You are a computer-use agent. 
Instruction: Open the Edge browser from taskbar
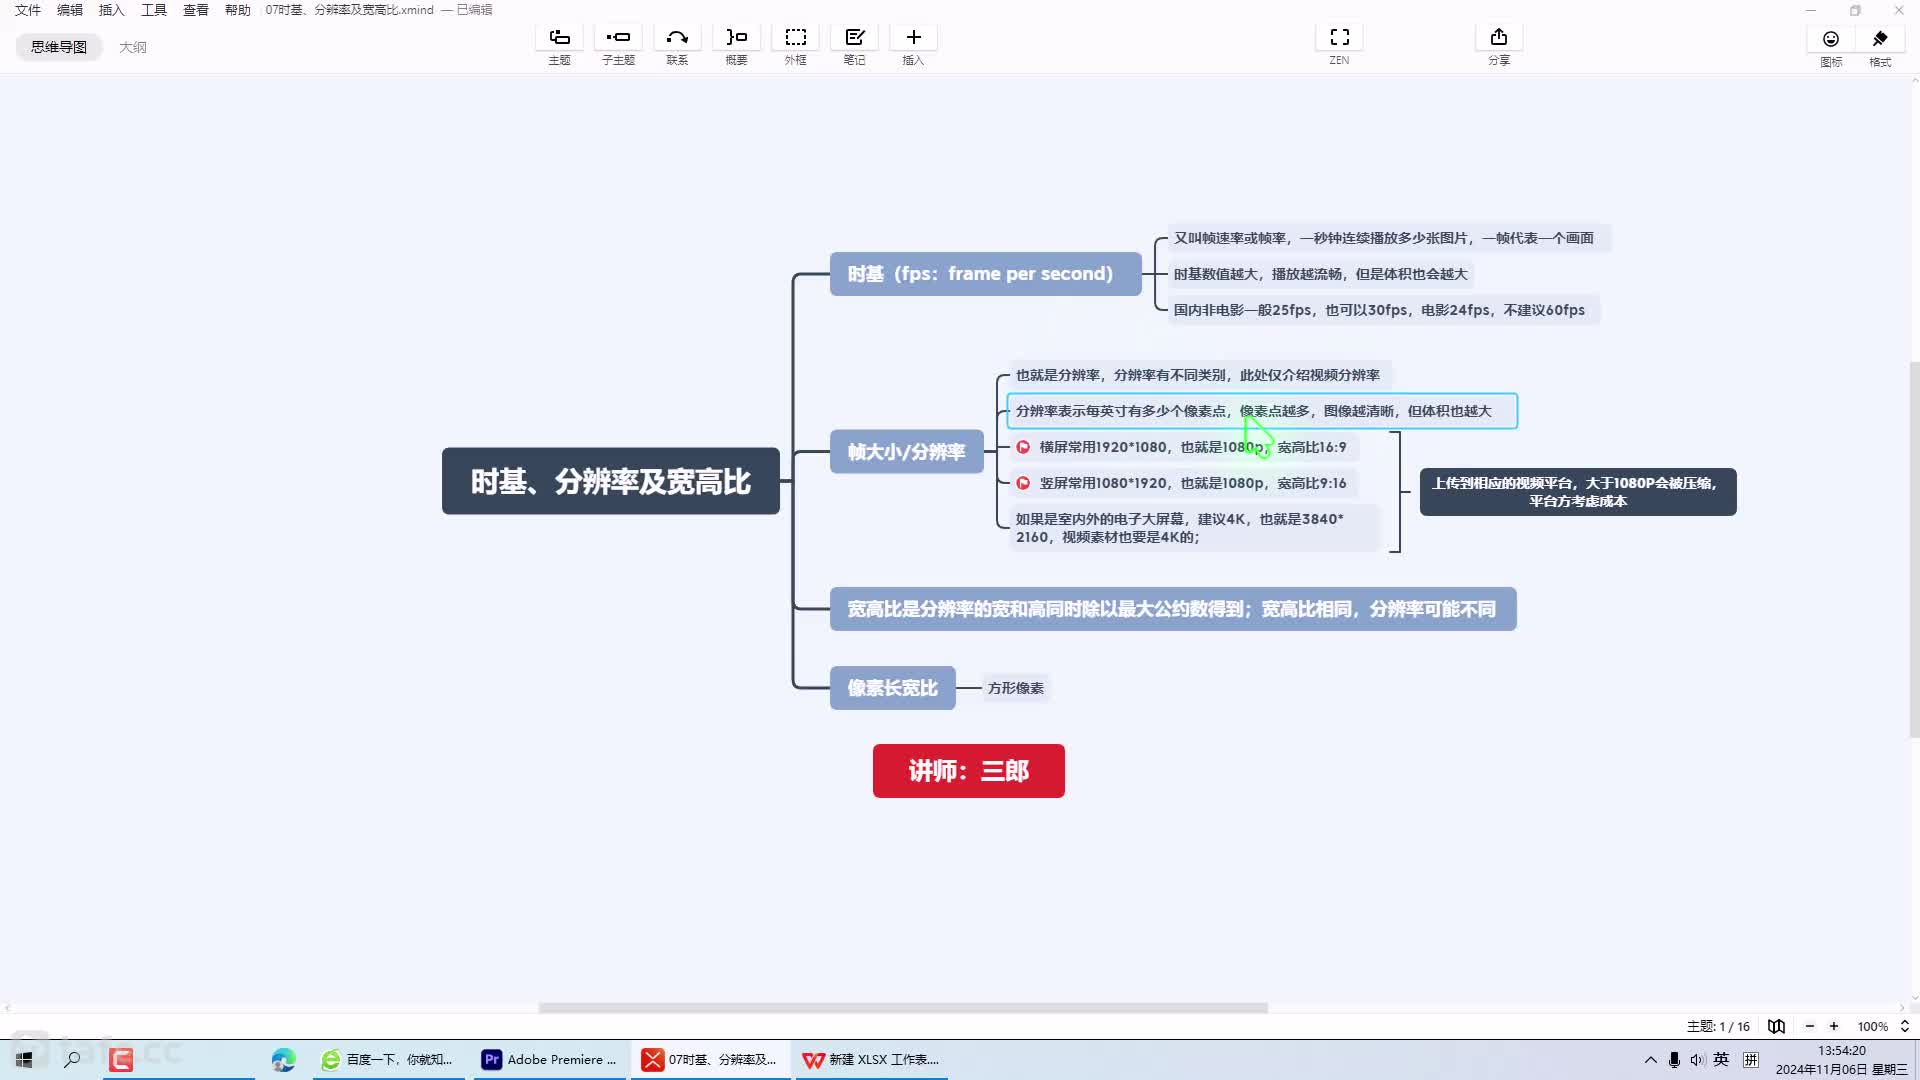click(x=283, y=1059)
